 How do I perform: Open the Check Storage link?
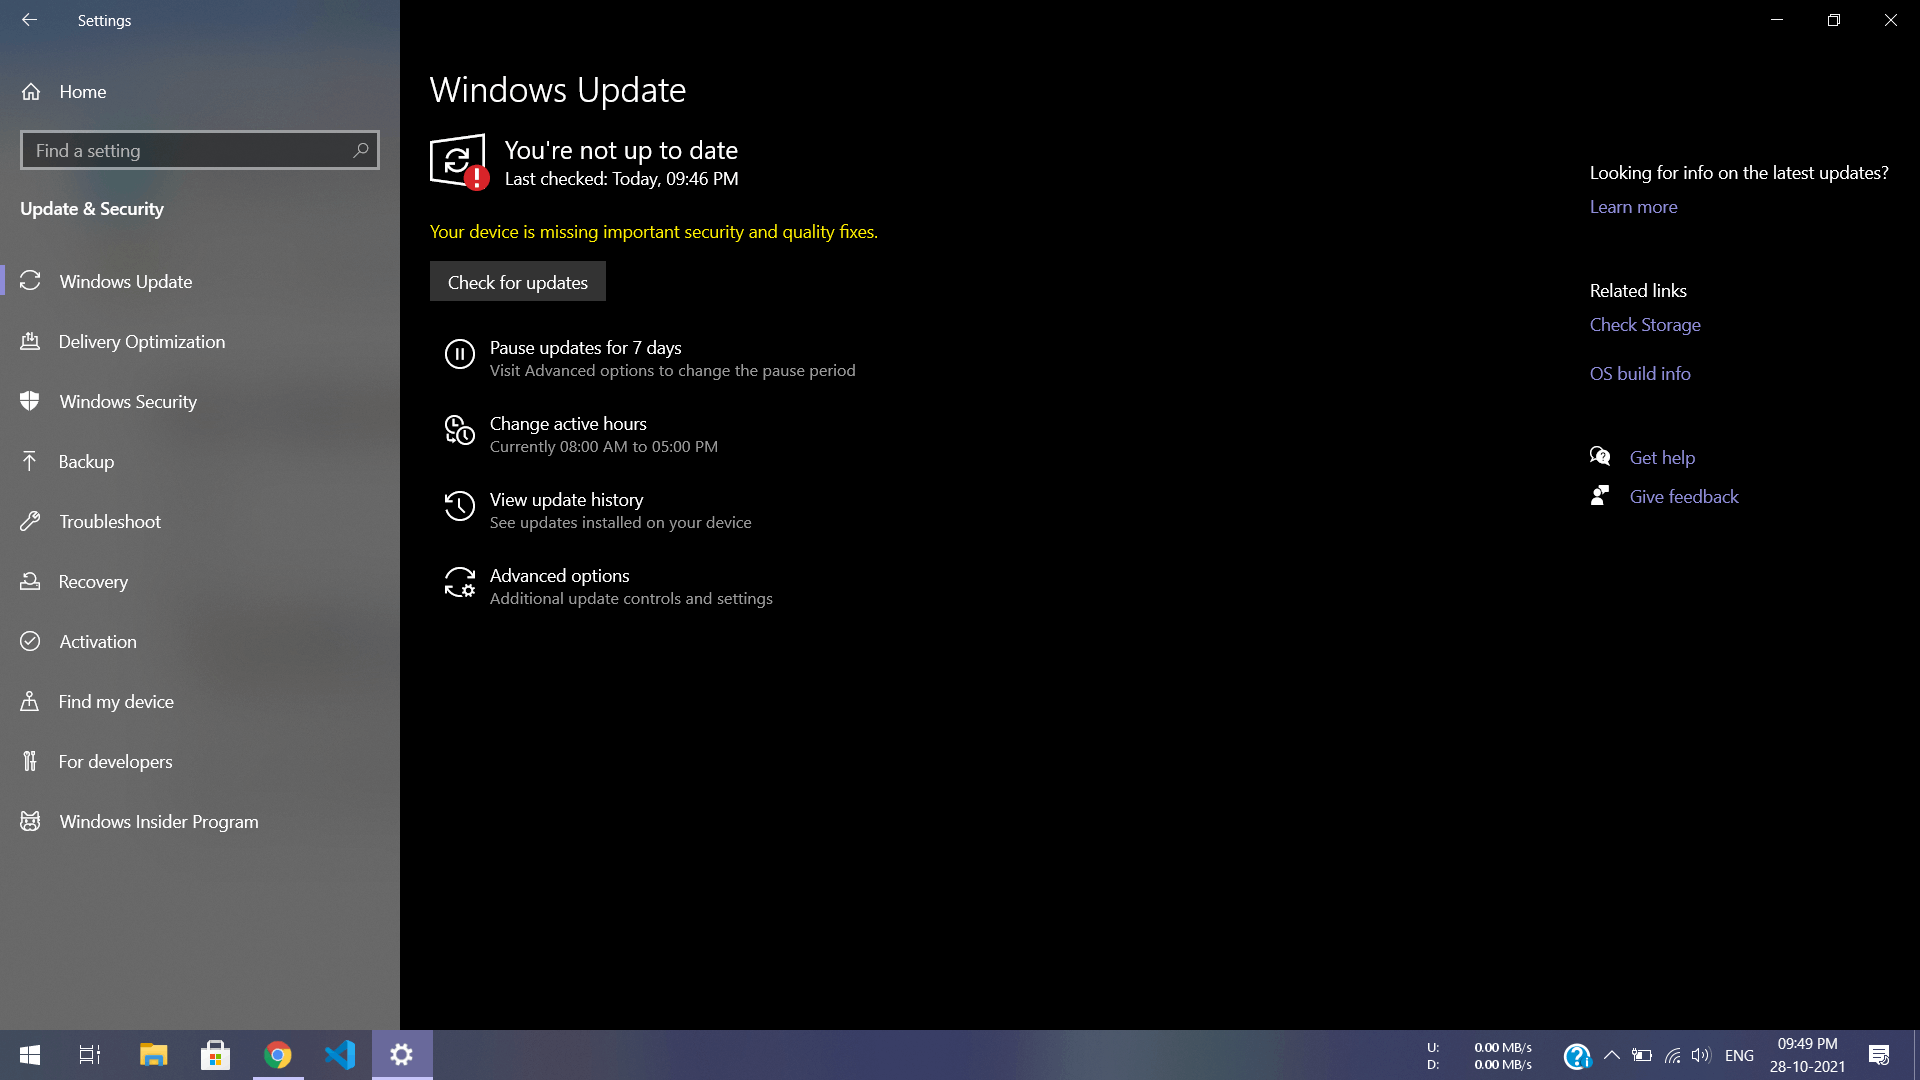[1645, 325]
